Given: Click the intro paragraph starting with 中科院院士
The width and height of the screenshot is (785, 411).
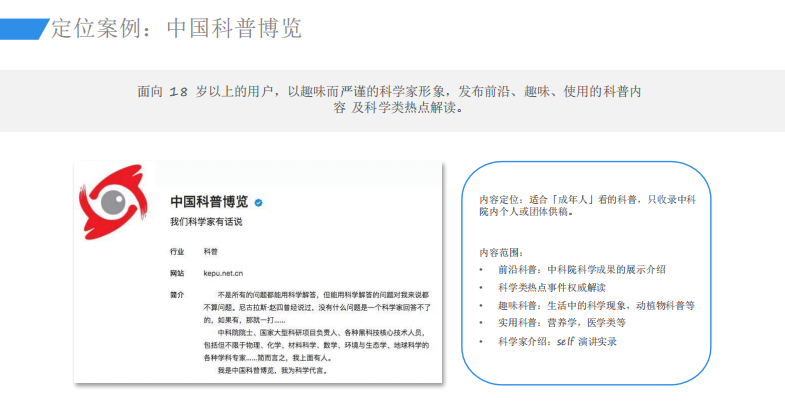Looking at the screenshot, I should coord(316,345).
